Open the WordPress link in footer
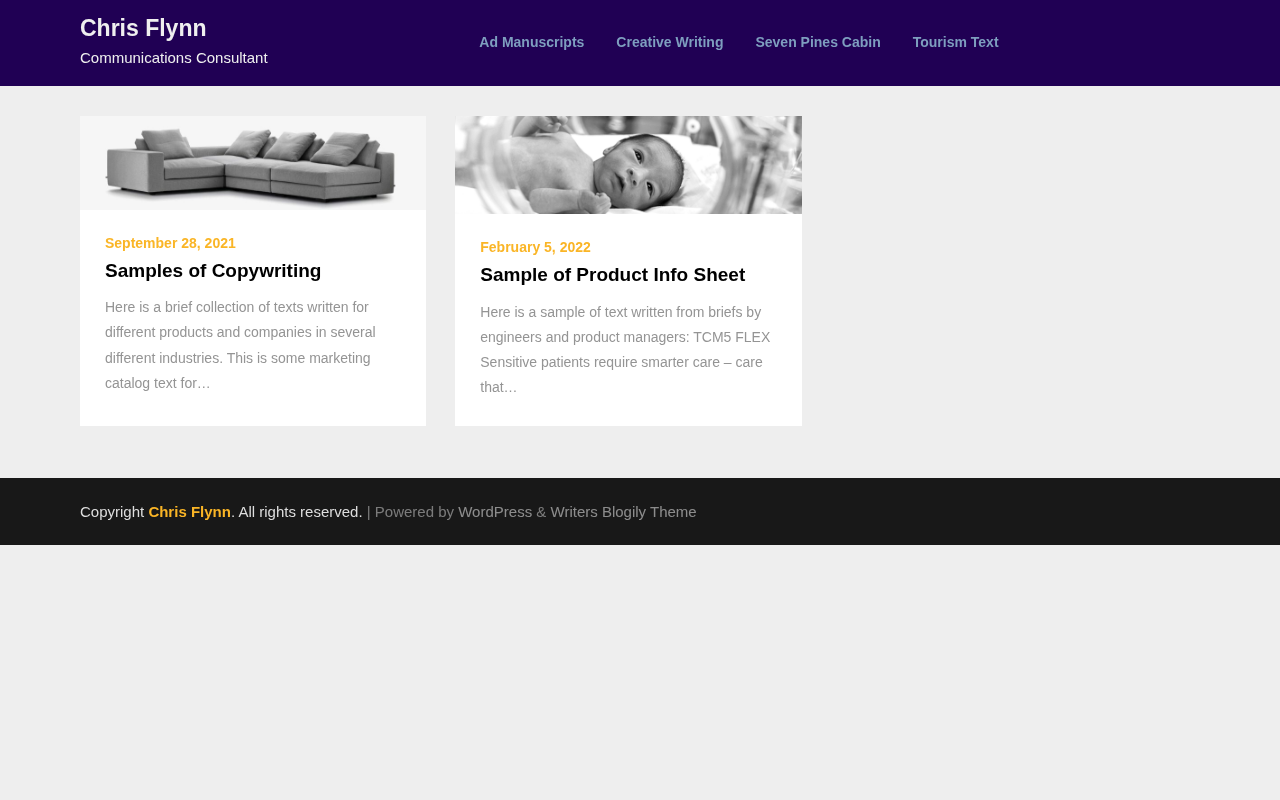This screenshot has height=800, width=1280. [x=495, y=512]
